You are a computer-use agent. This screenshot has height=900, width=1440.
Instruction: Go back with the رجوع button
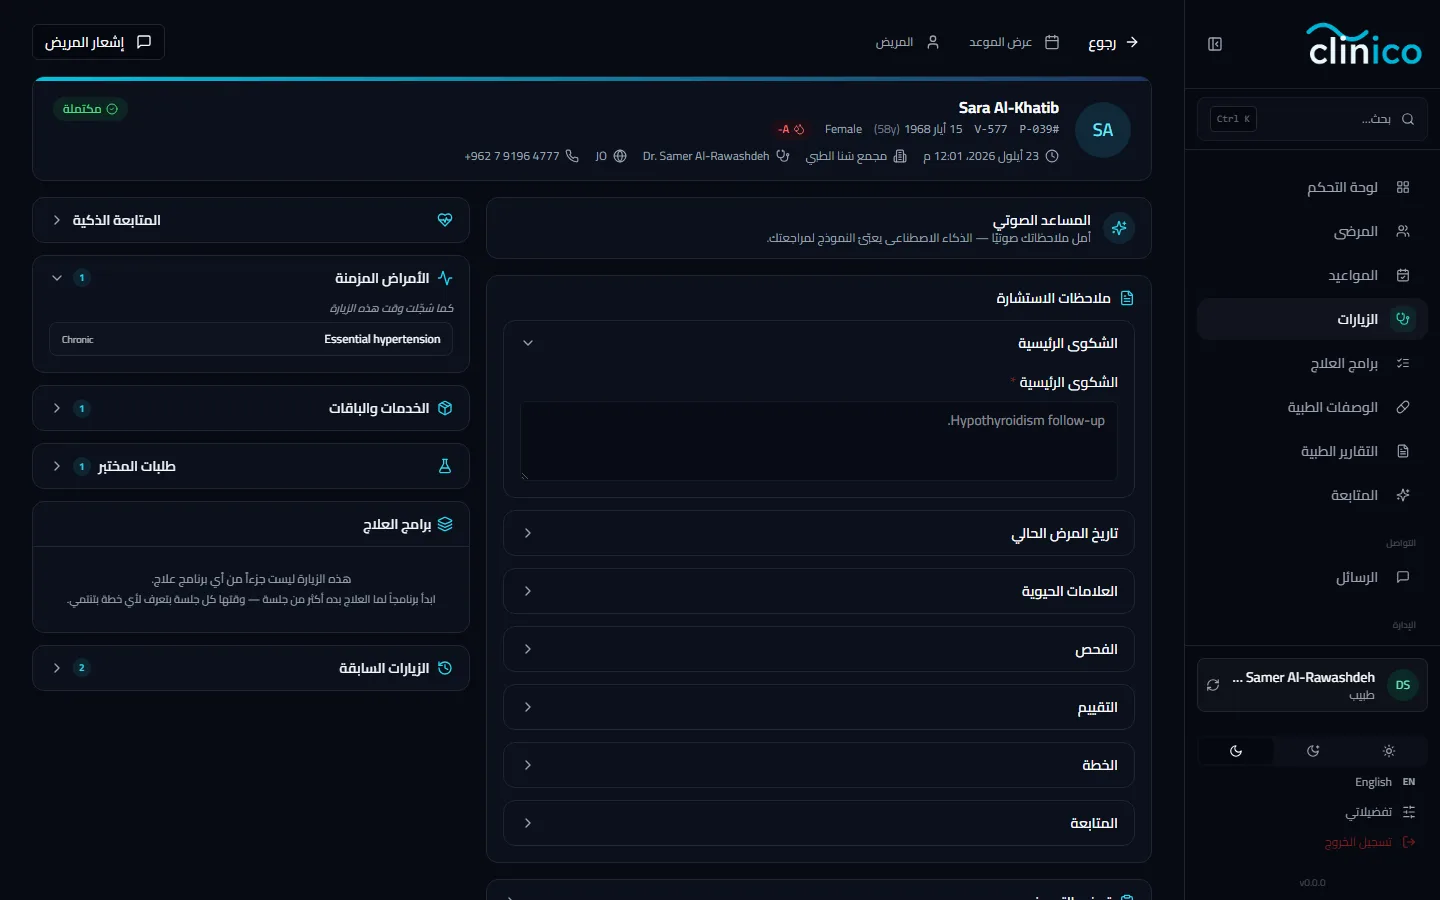pos(1113,42)
